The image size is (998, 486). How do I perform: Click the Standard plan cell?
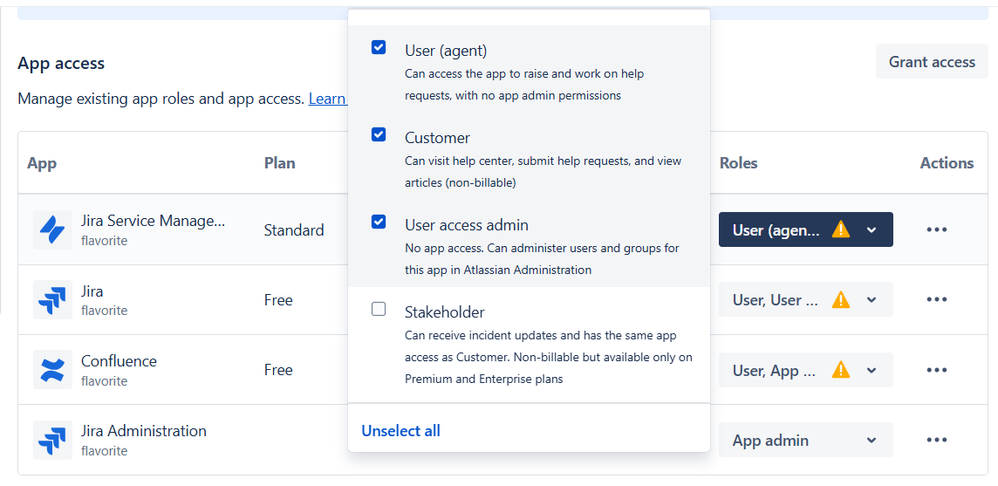(x=294, y=230)
